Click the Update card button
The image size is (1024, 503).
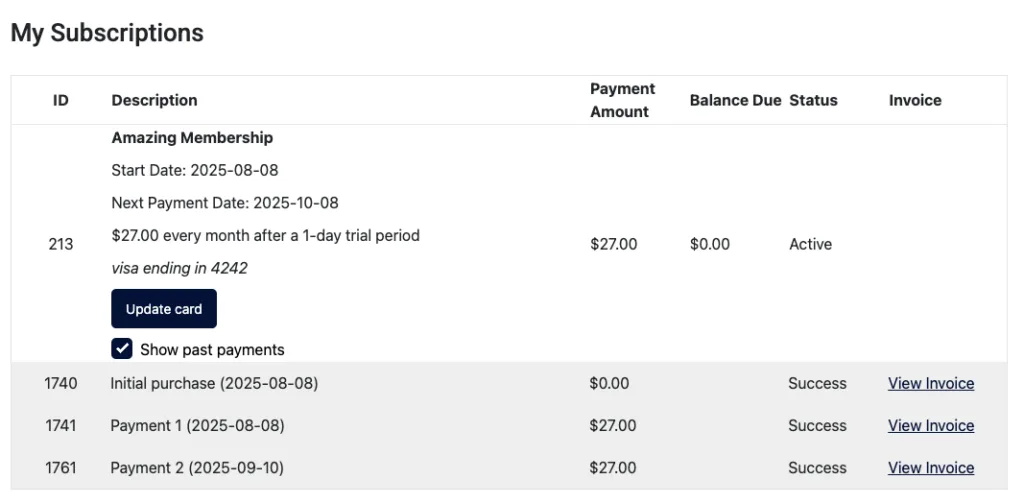point(163,309)
